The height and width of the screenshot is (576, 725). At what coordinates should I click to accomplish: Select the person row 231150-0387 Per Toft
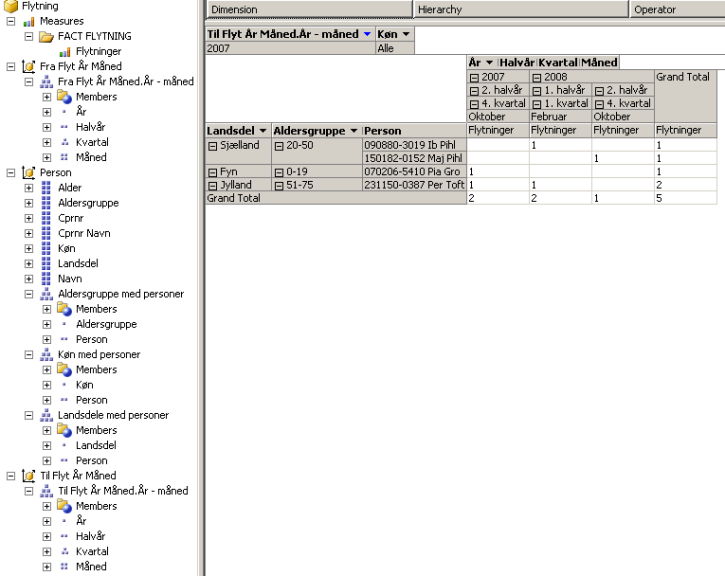point(414,185)
